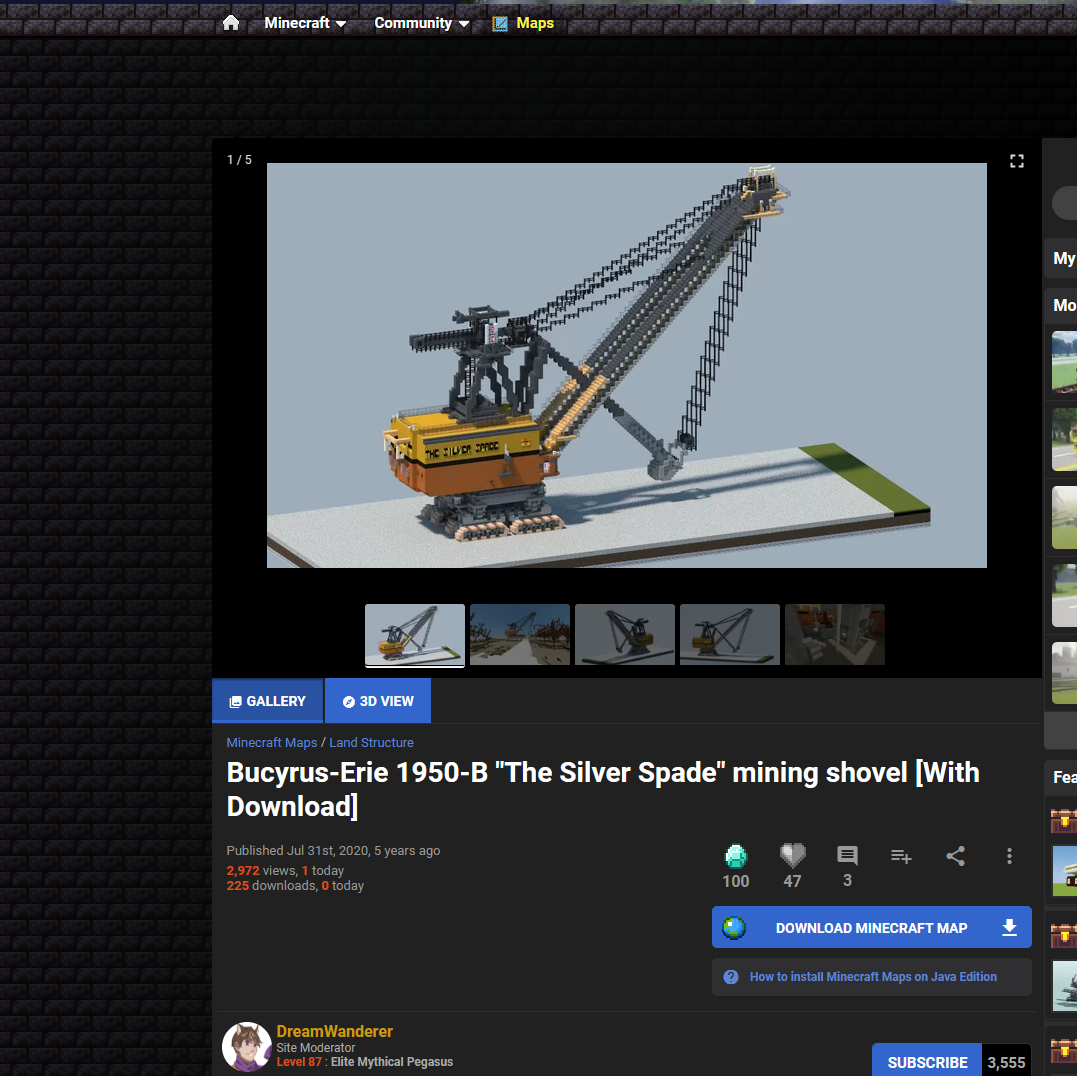1077x1076 pixels.
Task: Open the comments via the comment bubble icon
Action: coord(846,856)
